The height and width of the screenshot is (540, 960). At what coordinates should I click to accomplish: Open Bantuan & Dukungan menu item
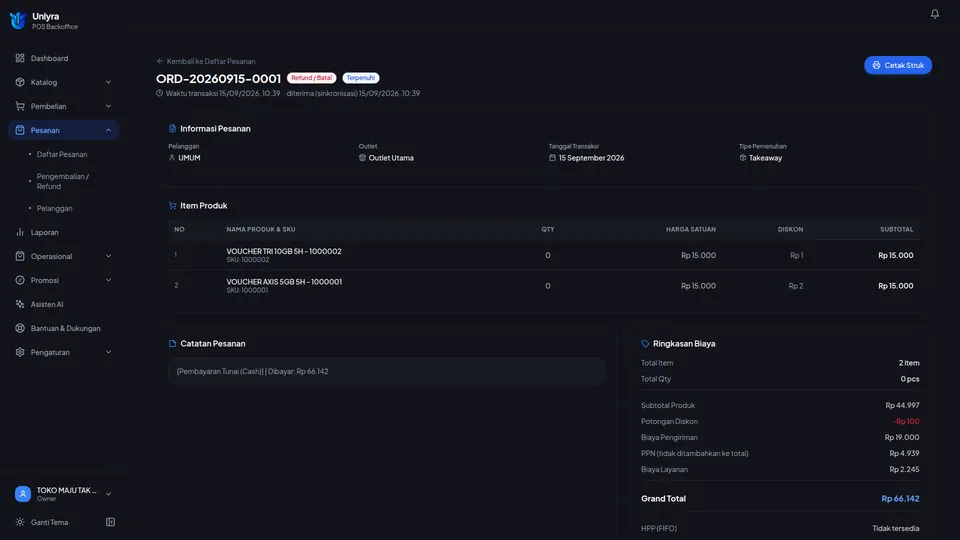click(64, 328)
